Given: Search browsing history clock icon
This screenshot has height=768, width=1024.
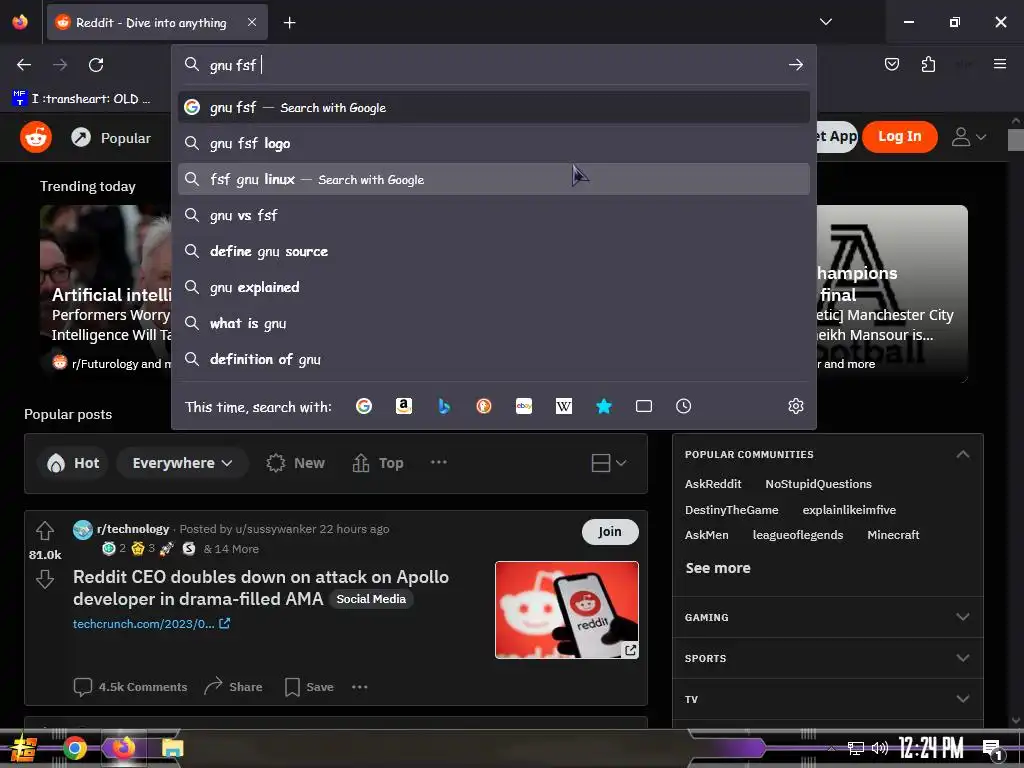Looking at the screenshot, I should (x=684, y=406).
